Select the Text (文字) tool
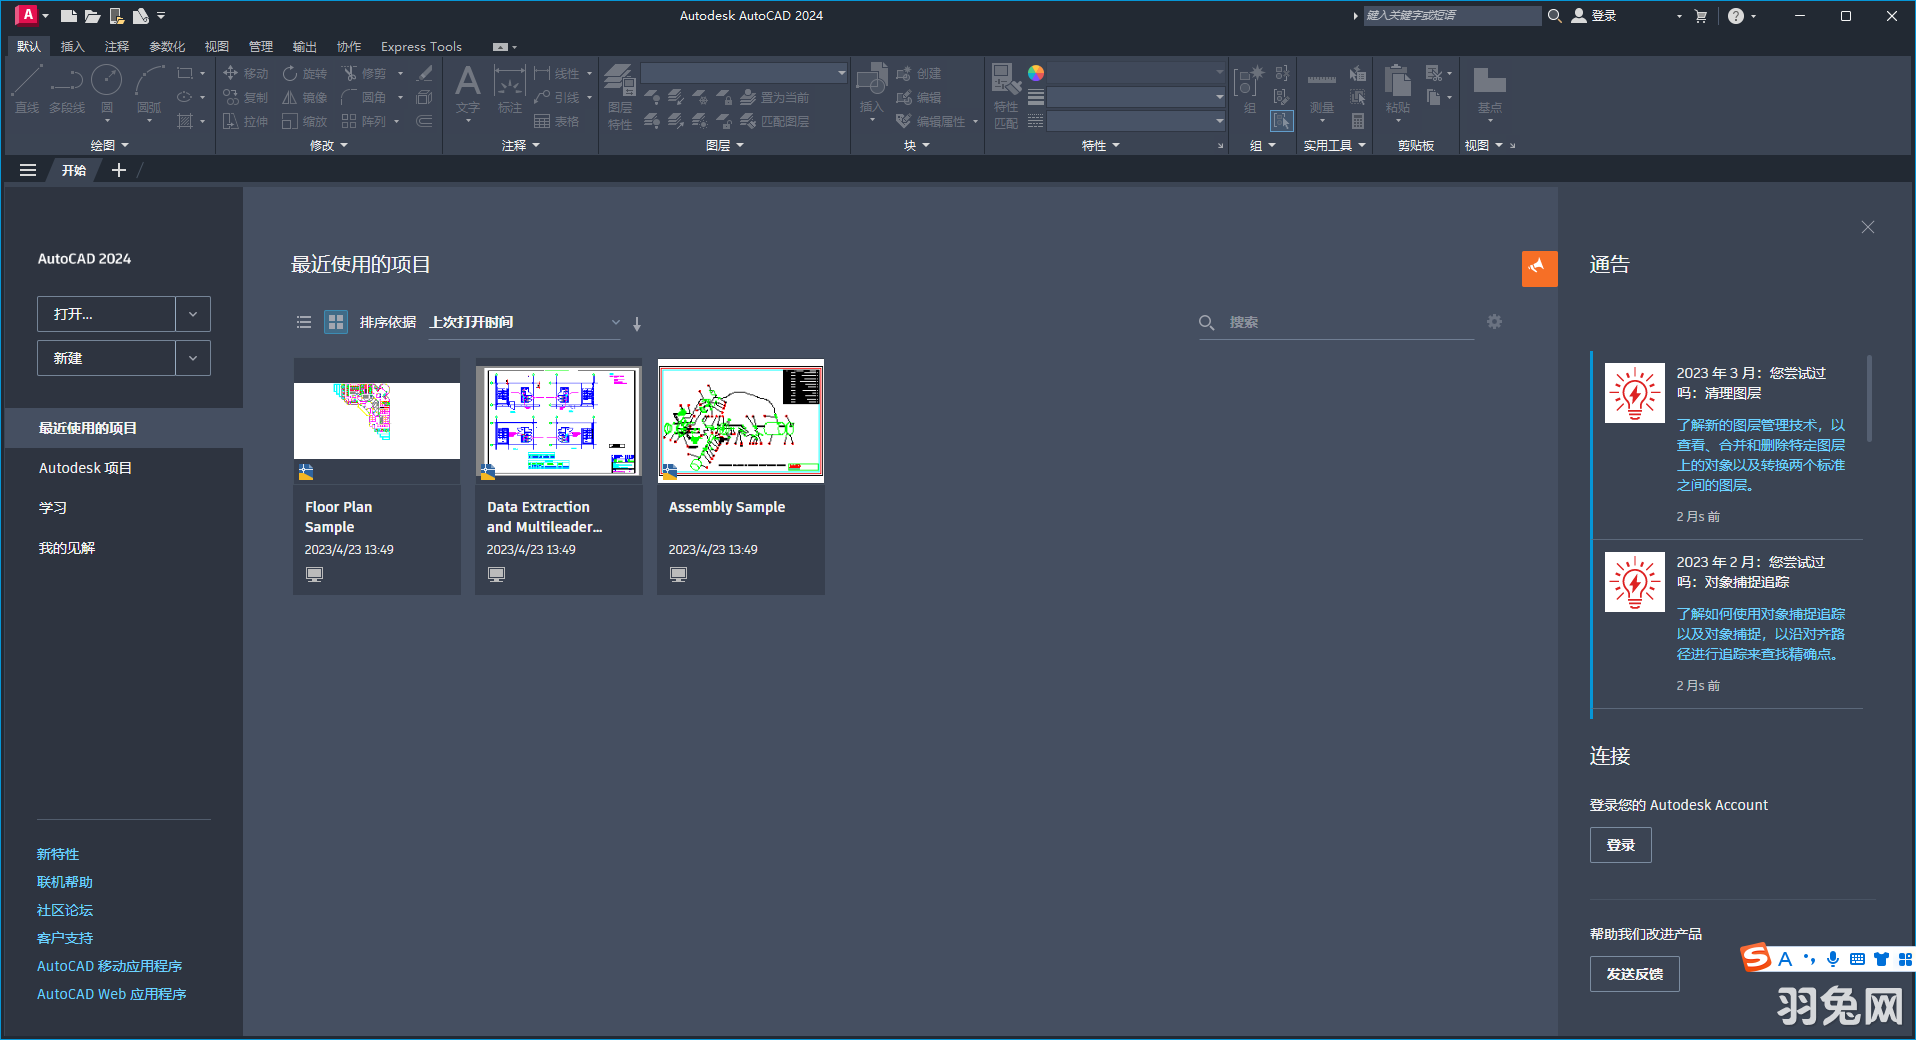This screenshot has width=1916, height=1040. coord(467,89)
